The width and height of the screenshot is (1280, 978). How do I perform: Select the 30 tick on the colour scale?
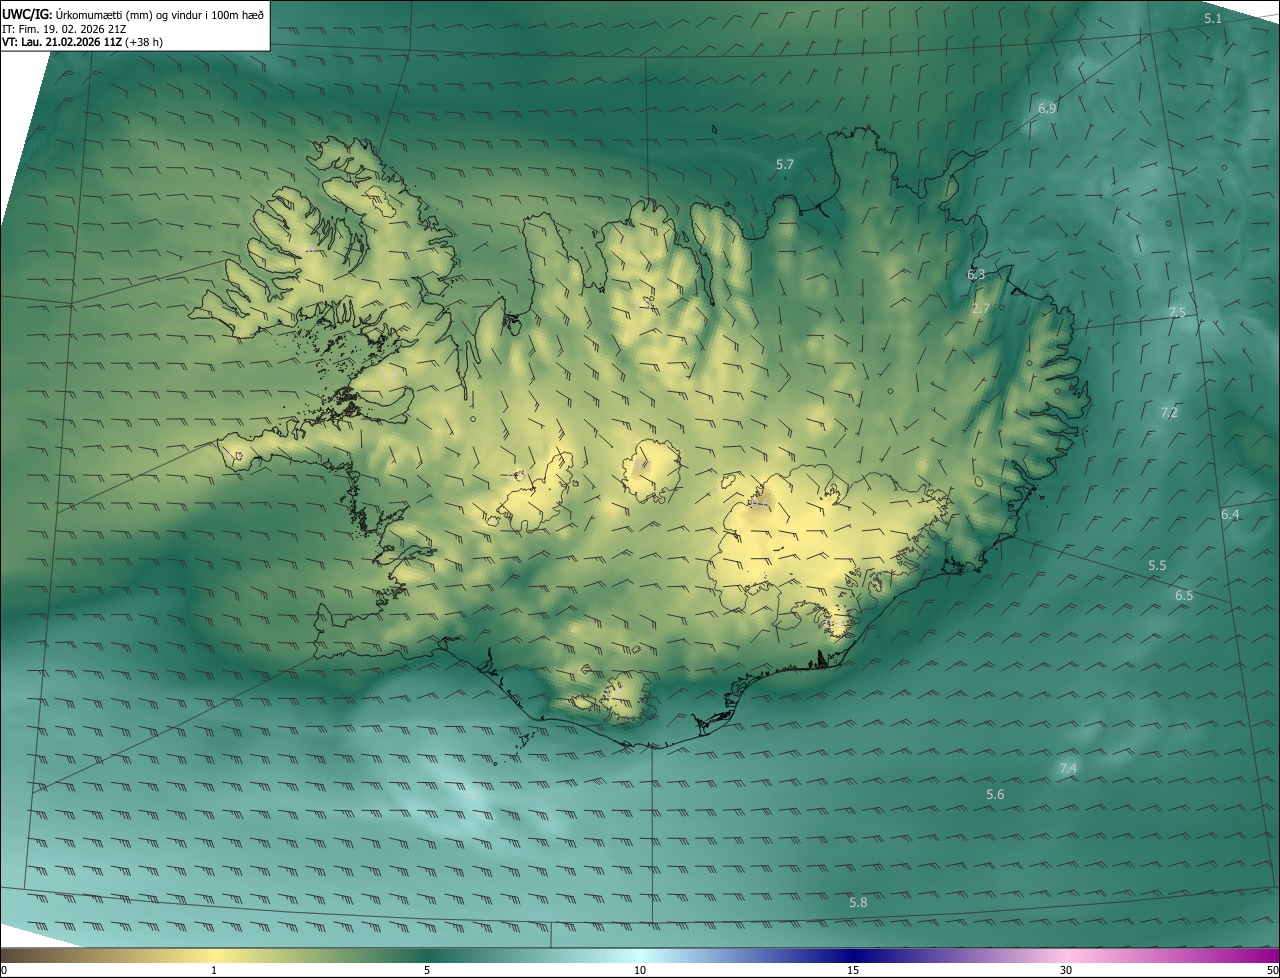click(1066, 970)
